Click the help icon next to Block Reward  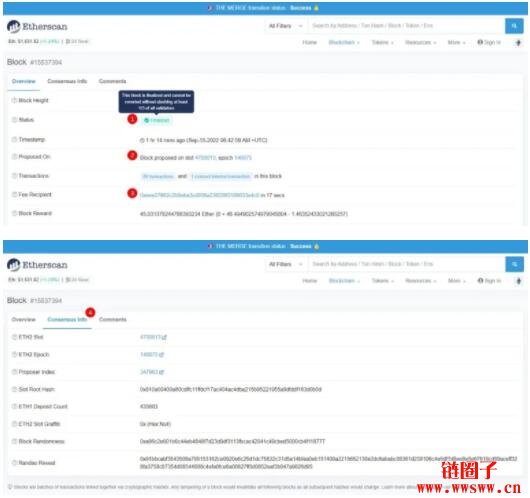tap(14, 213)
